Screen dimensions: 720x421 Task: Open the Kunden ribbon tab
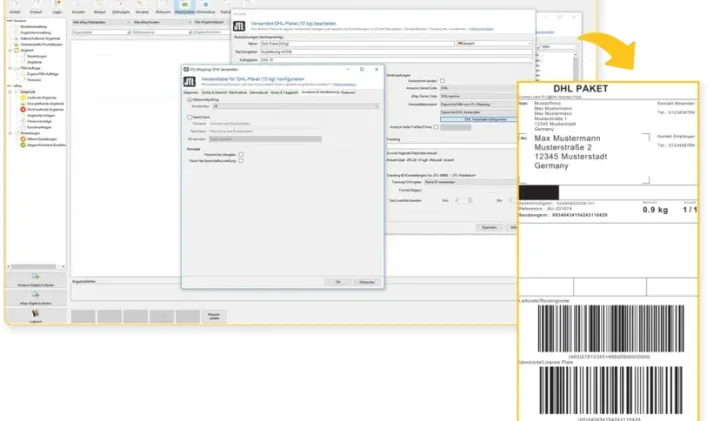(x=79, y=7)
